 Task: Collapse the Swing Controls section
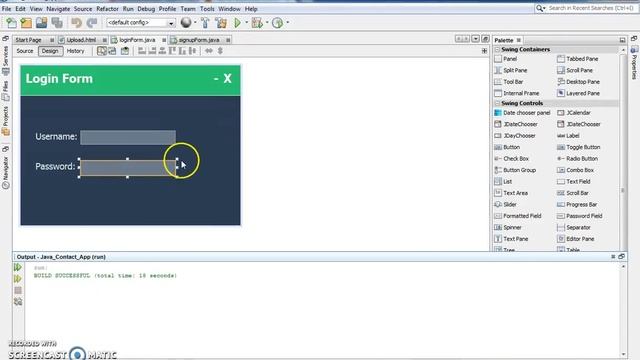(x=497, y=103)
